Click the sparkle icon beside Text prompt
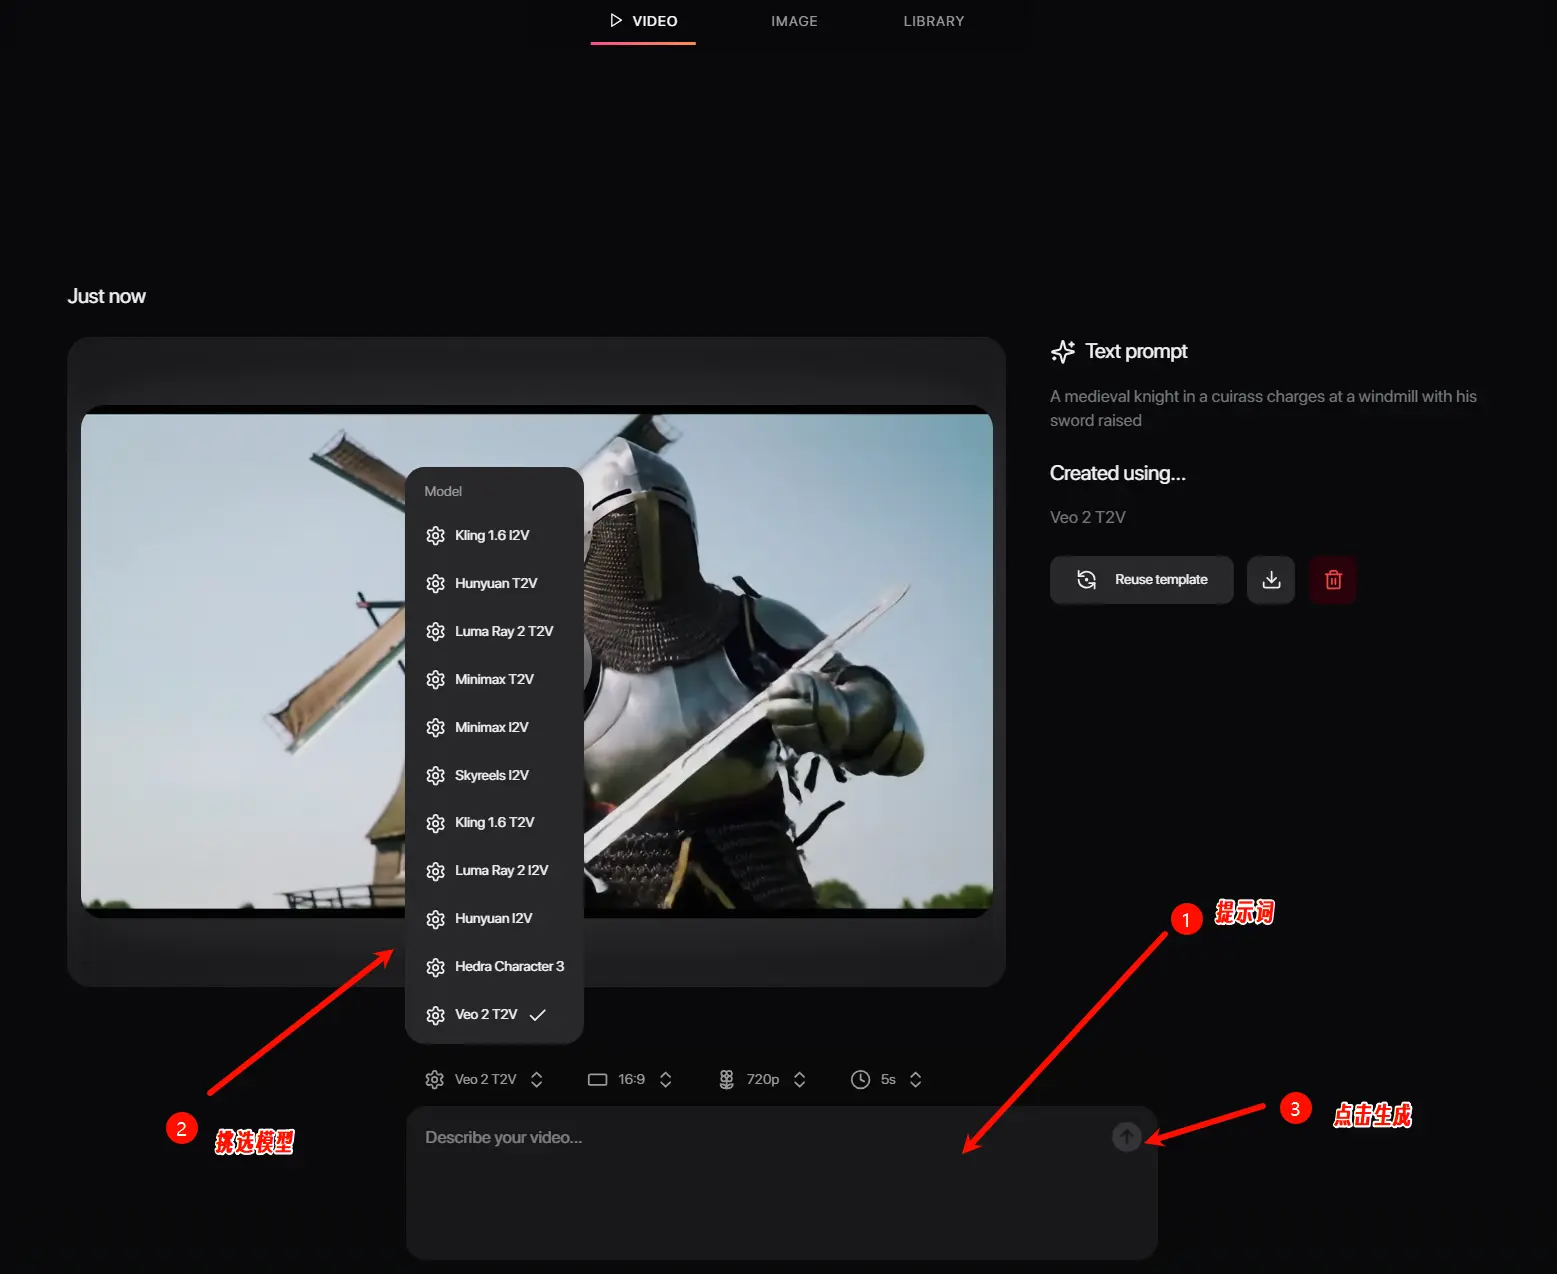Image resolution: width=1557 pixels, height=1274 pixels. point(1063,352)
